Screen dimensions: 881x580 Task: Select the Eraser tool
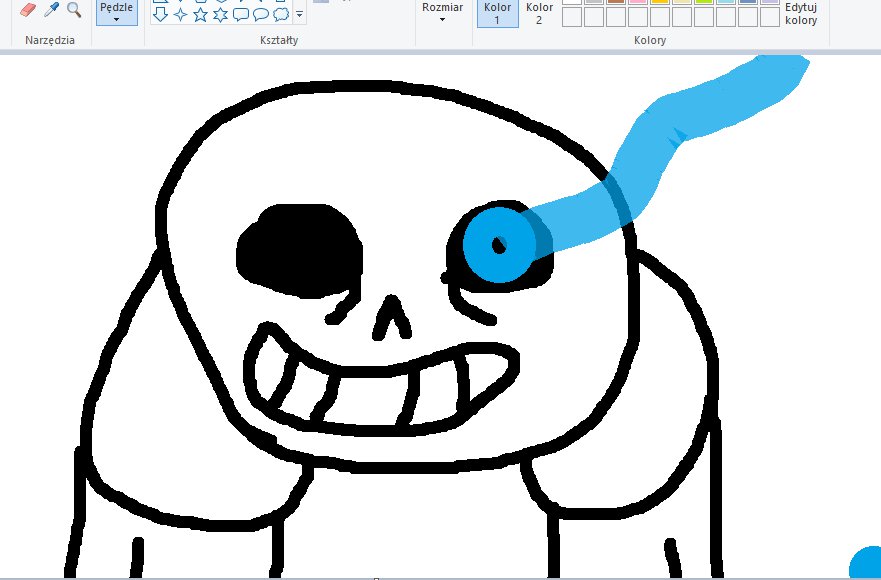(28, 10)
